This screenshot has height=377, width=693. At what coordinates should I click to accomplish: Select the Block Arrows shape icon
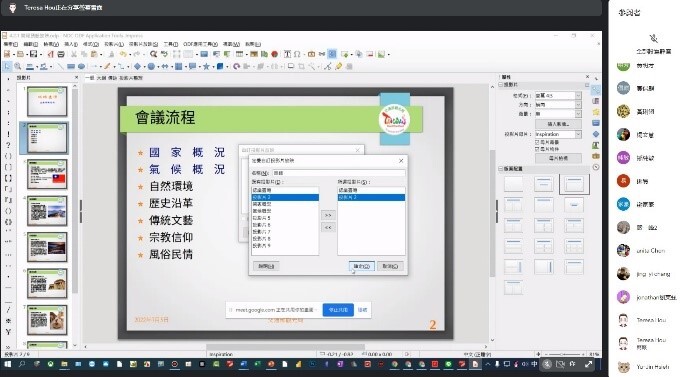(x=165, y=66)
